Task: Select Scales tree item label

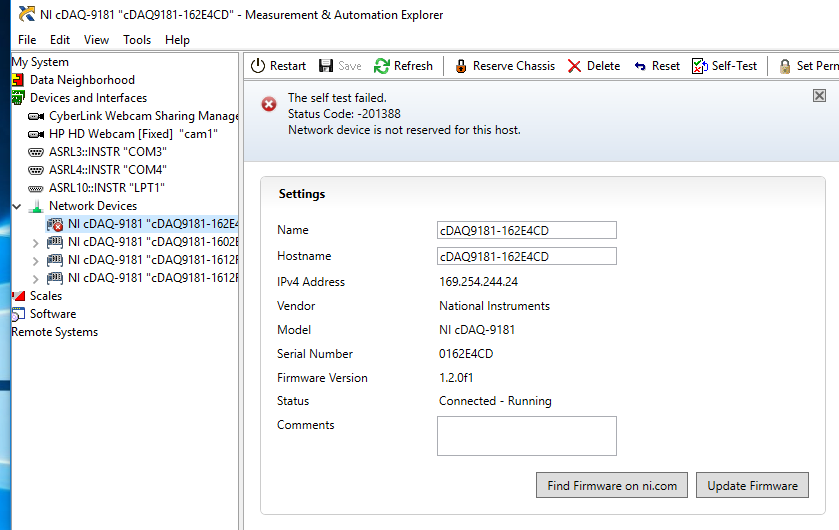Action: click(x=46, y=296)
